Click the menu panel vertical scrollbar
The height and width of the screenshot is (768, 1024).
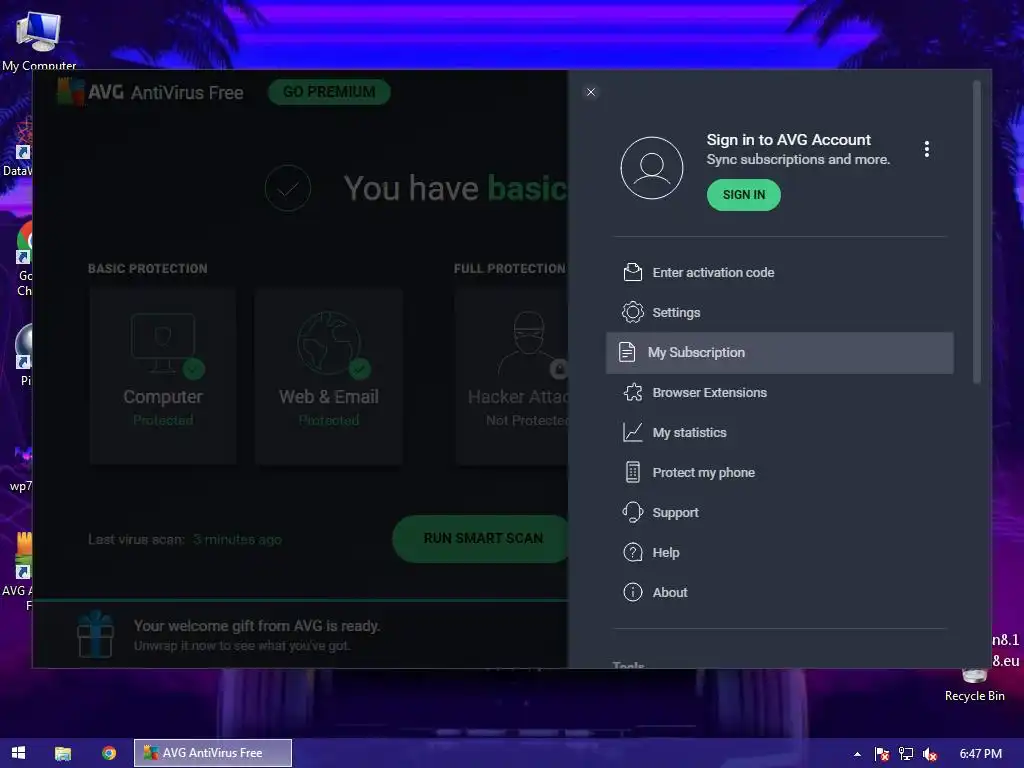(976, 232)
